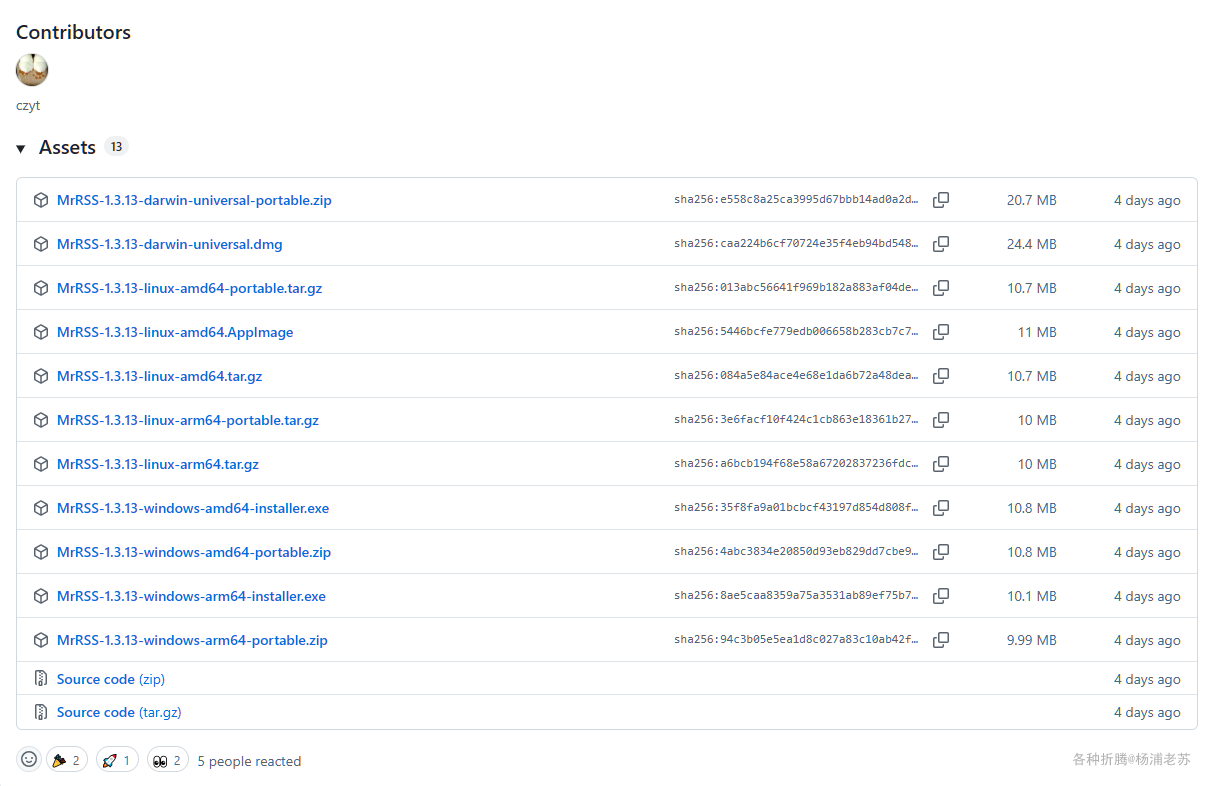Copy sha256 for linux-amd64.AppImage
This screenshot has width=1212, height=786.
[941, 332]
